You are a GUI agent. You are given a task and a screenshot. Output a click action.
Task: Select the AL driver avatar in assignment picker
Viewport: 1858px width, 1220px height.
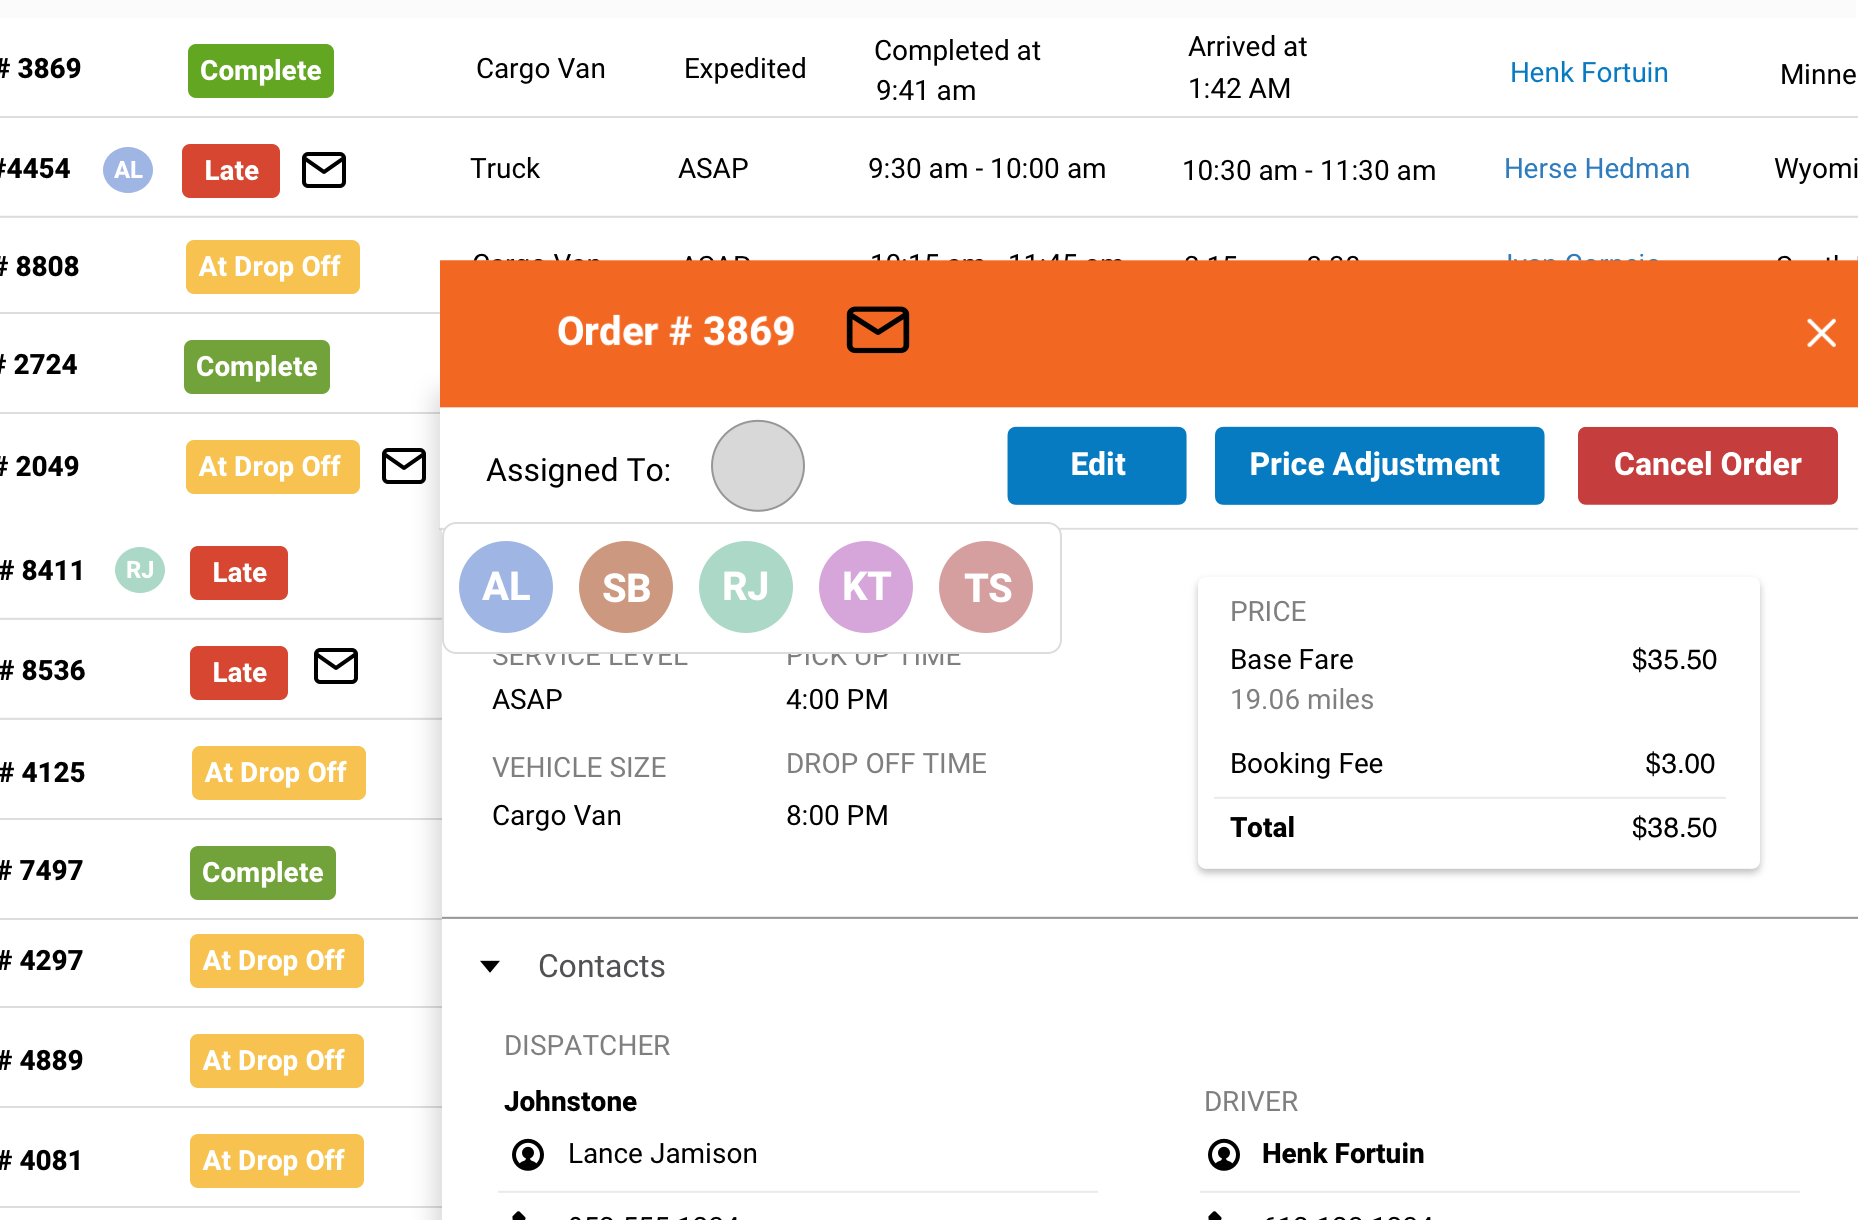[x=506, y=587]
